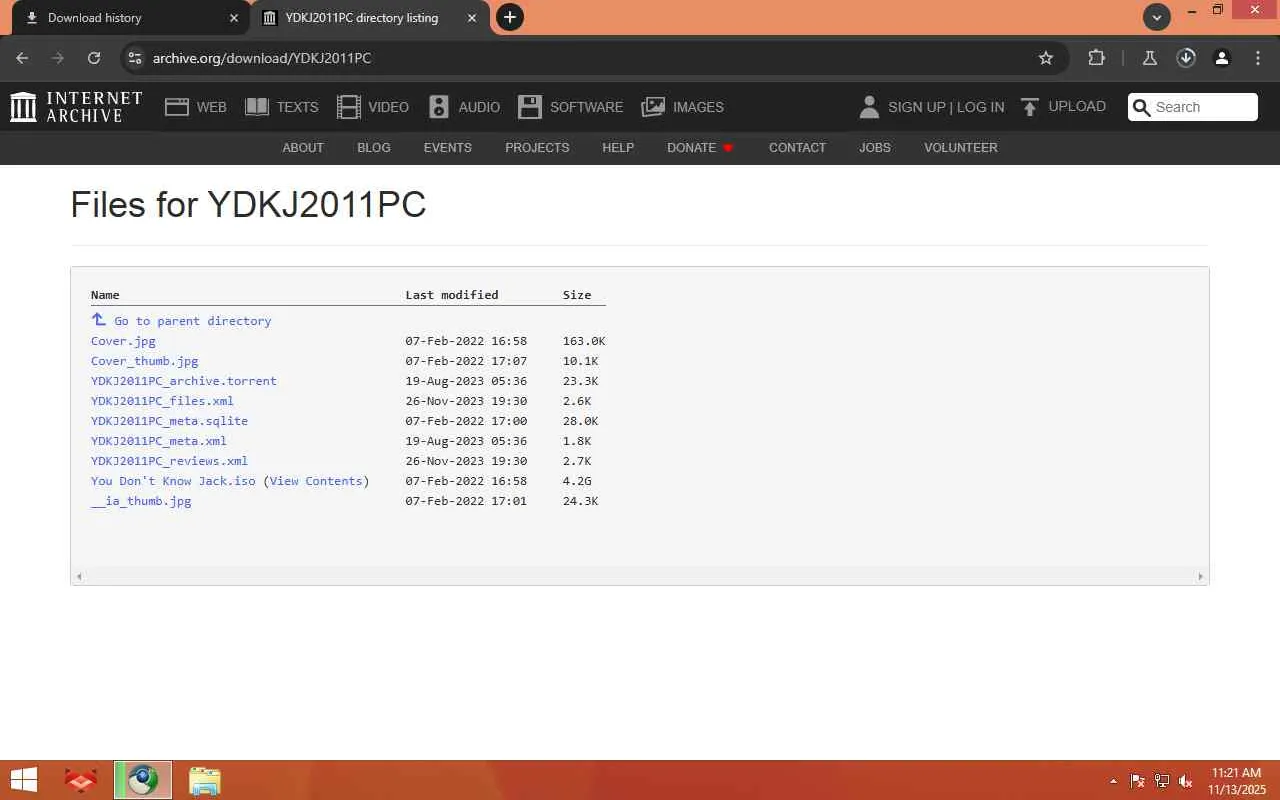
Task: Show downloads via the toolbar download icon
Action: (x=1186, y=58)
